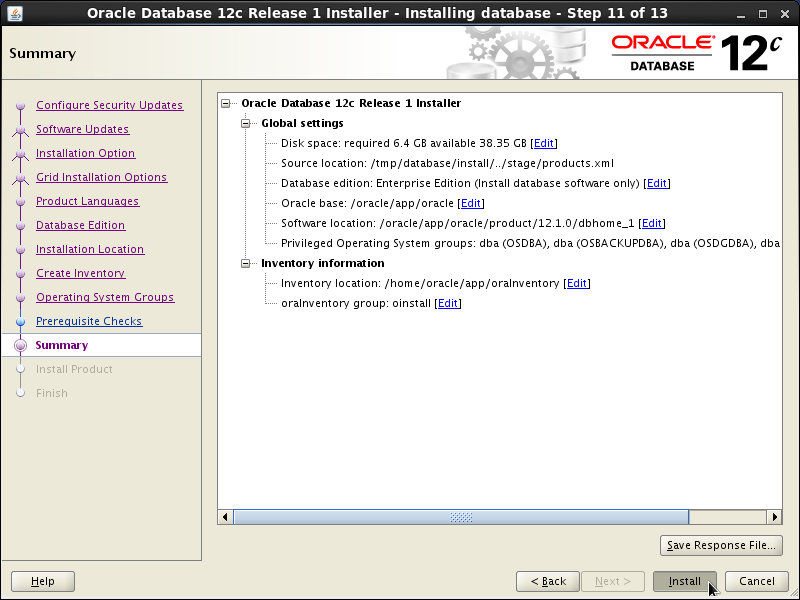Viewport: 800px width, 600px height.
Task: Minimize the installer window
Action: pyautogui.click(x=741, y=14)
